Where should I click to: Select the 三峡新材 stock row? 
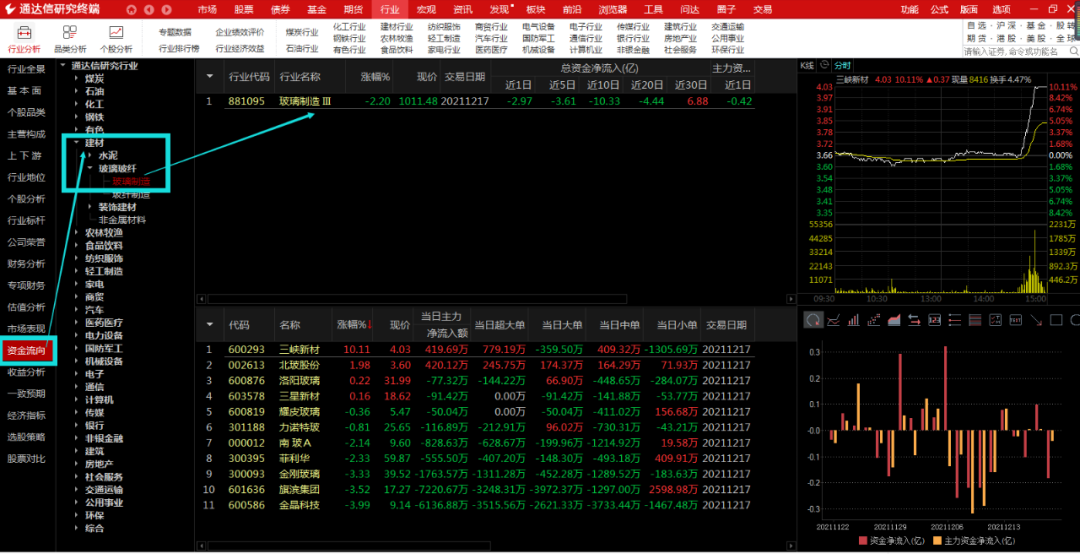pyautogui.click(x=475, y=349)
